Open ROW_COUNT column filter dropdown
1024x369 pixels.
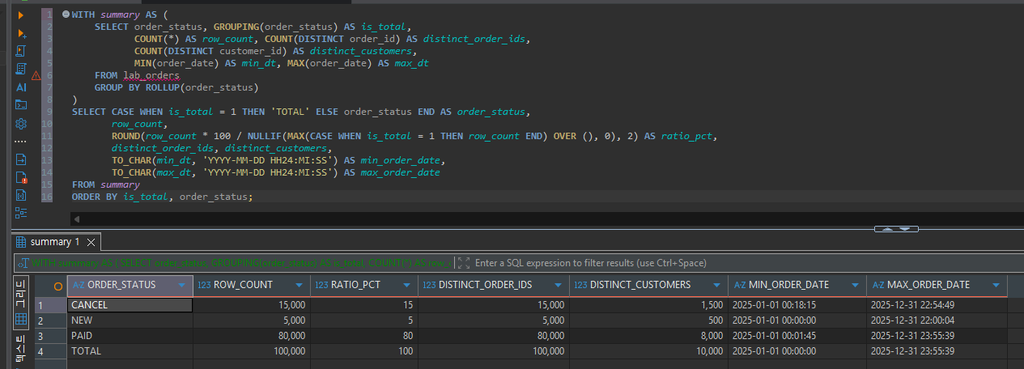click(x=299, y=285)
